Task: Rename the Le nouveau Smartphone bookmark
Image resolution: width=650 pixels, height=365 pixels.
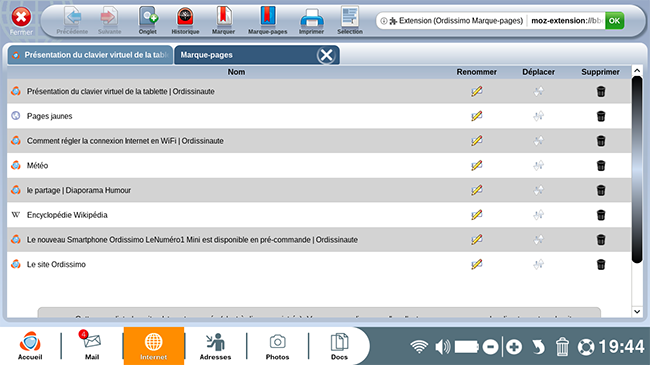Action: pyautogui.click(x=477, y=240)
